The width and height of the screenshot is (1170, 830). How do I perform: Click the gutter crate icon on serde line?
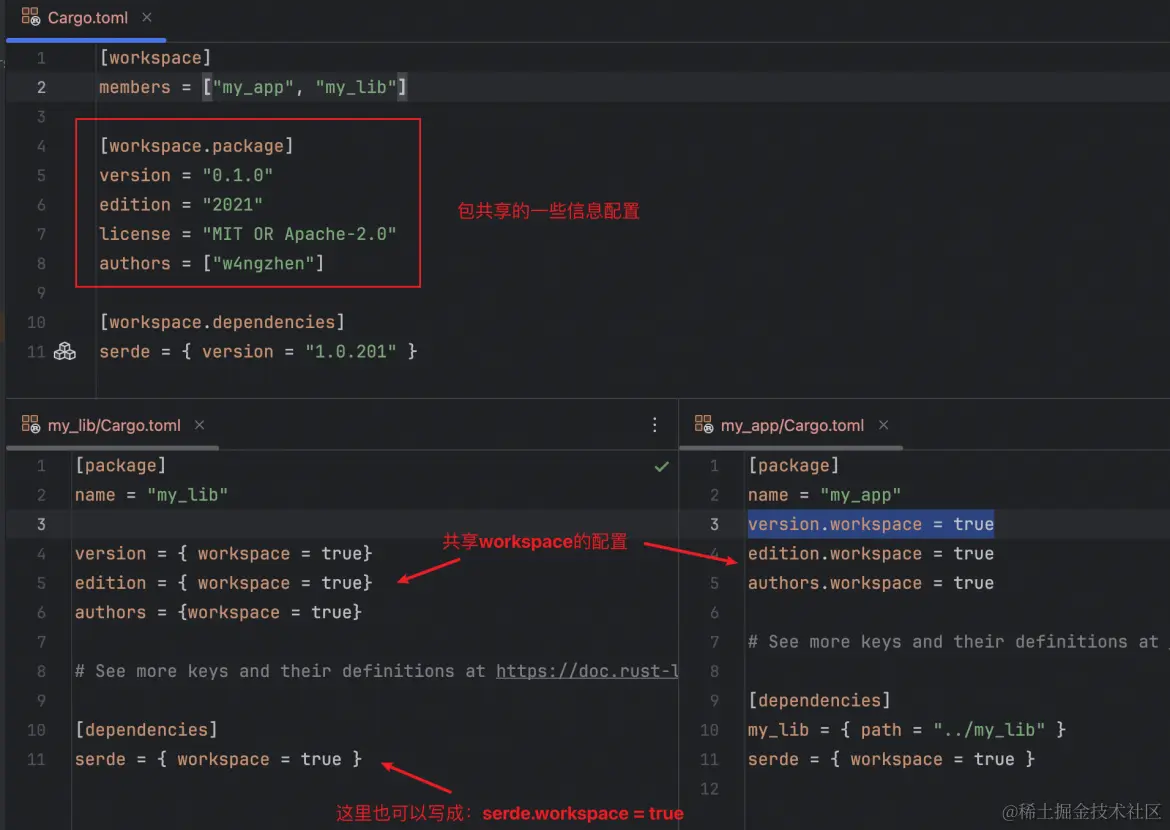point(65,351)
